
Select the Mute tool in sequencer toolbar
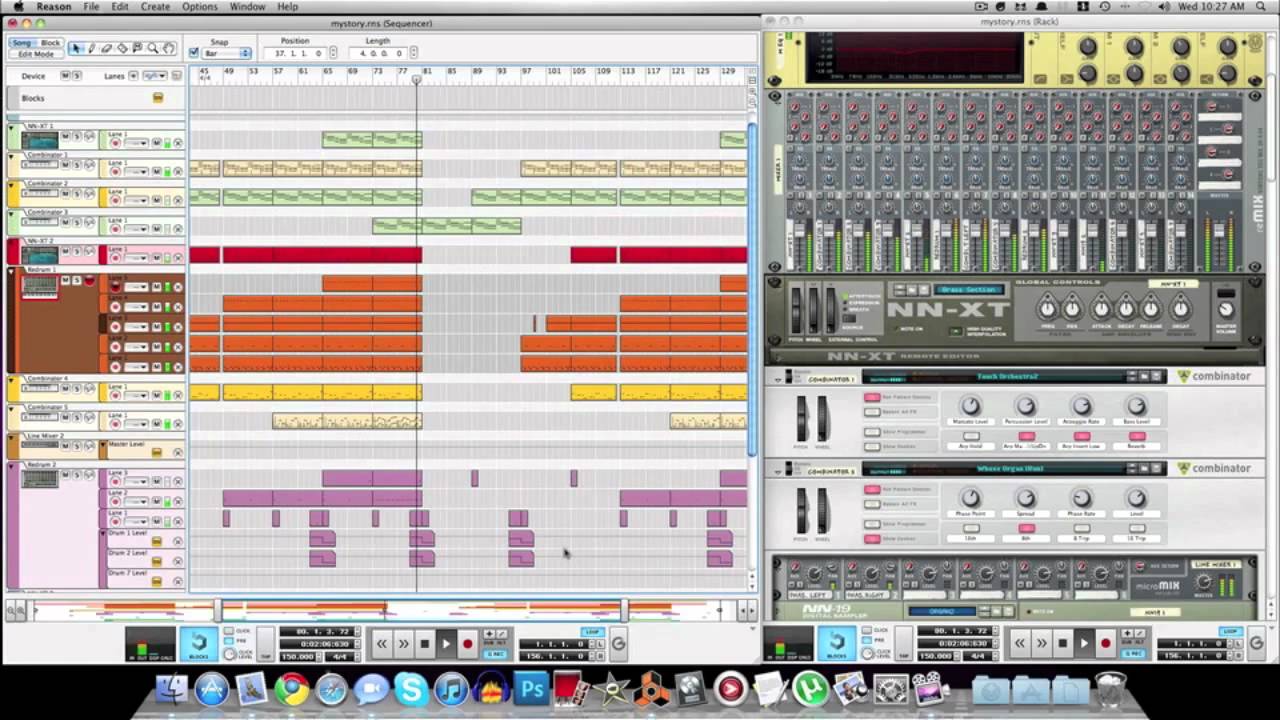tap(137, 48)
